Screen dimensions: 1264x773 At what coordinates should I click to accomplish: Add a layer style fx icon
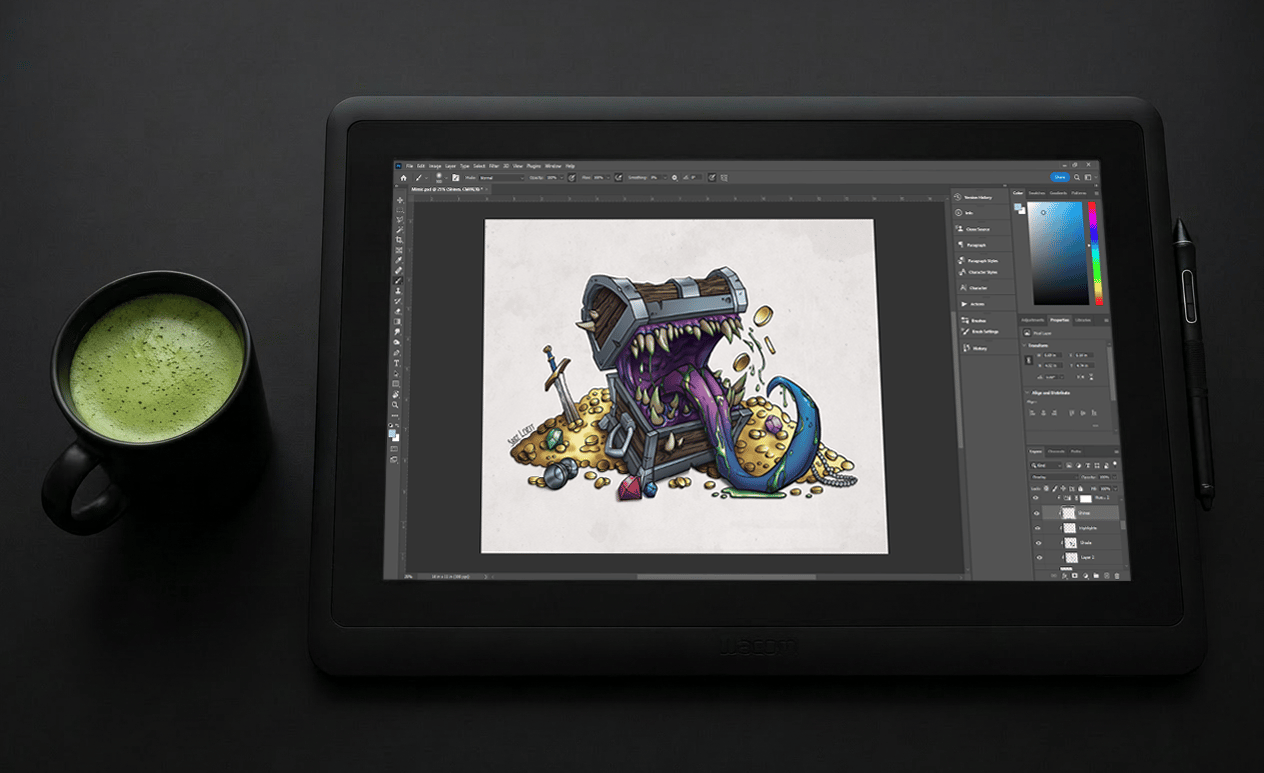pyautogui.click(x=1064, y=575)
